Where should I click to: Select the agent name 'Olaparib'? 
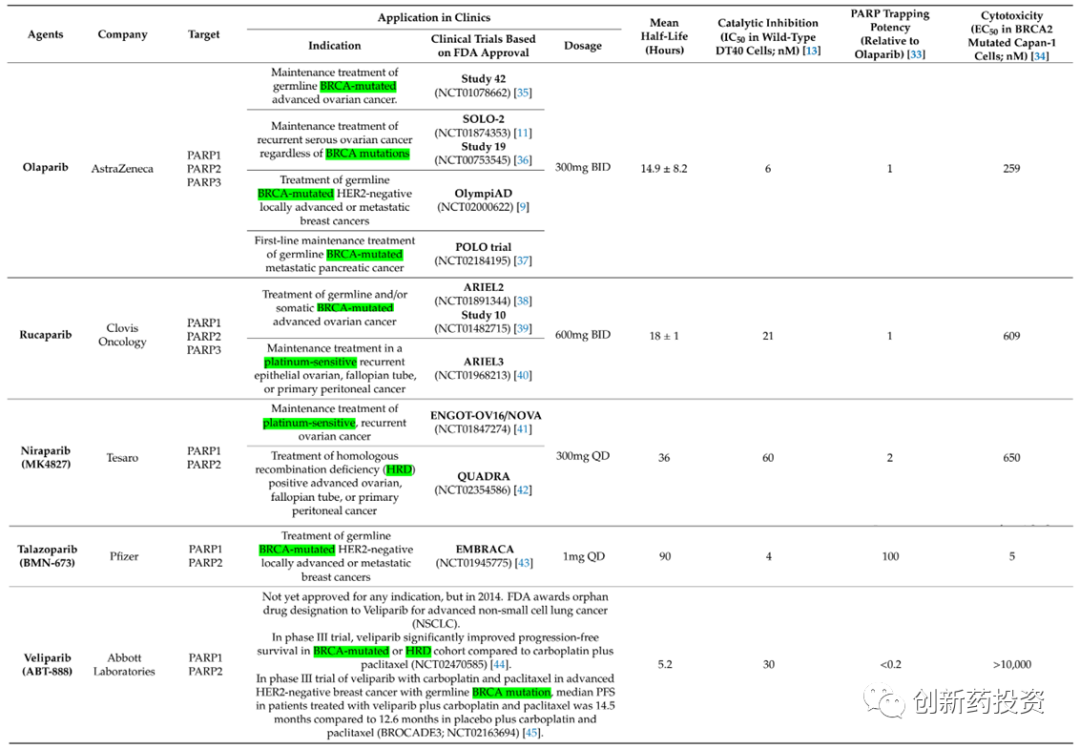45,167
